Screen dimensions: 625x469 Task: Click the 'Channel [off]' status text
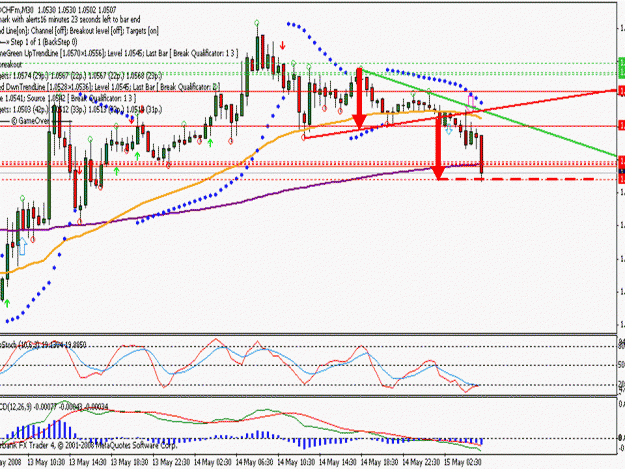pos(49,31)
